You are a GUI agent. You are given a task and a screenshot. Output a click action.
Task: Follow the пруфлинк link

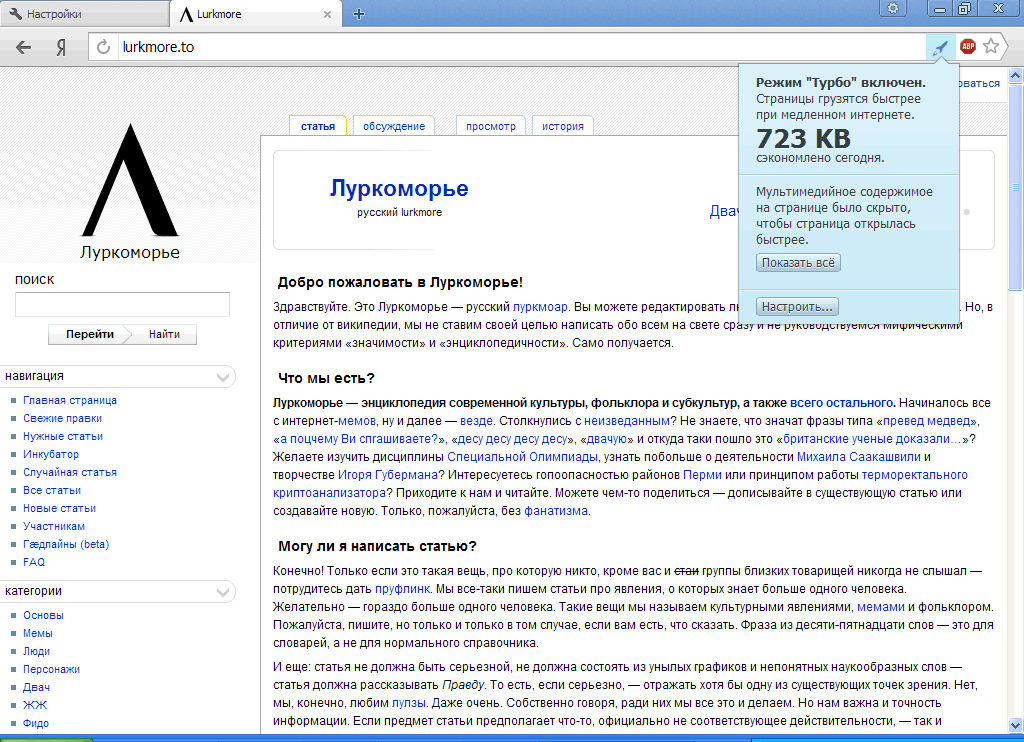click(x=402, y=589)
